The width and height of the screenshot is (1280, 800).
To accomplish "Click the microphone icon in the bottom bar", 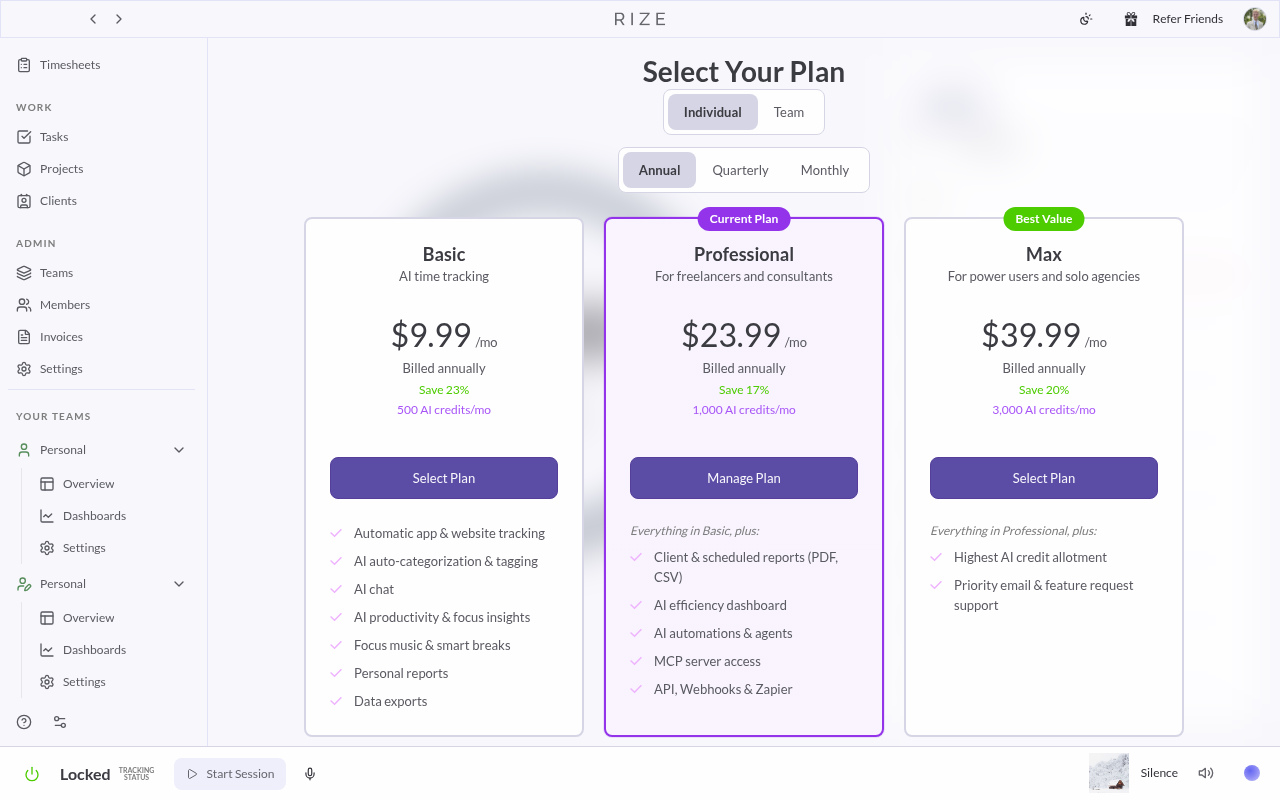I will (x=310, y=774).
